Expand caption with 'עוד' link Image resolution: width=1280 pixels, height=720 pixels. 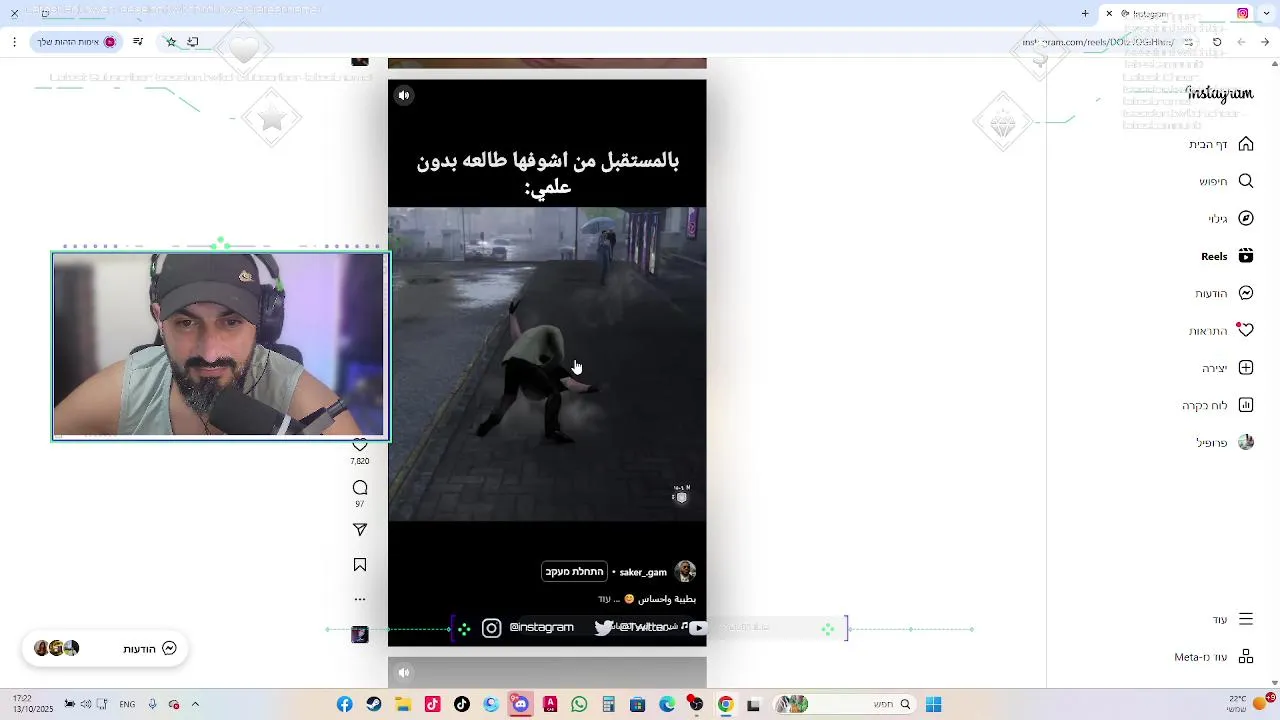pyautogui.click(x=605, y=599)
